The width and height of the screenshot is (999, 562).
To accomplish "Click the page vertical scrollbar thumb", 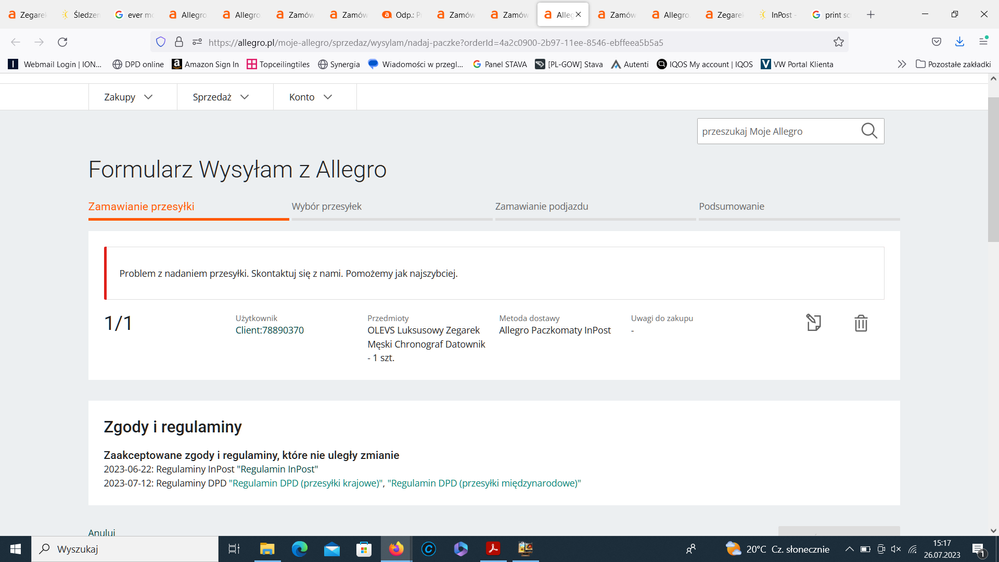I will point(993,169).
